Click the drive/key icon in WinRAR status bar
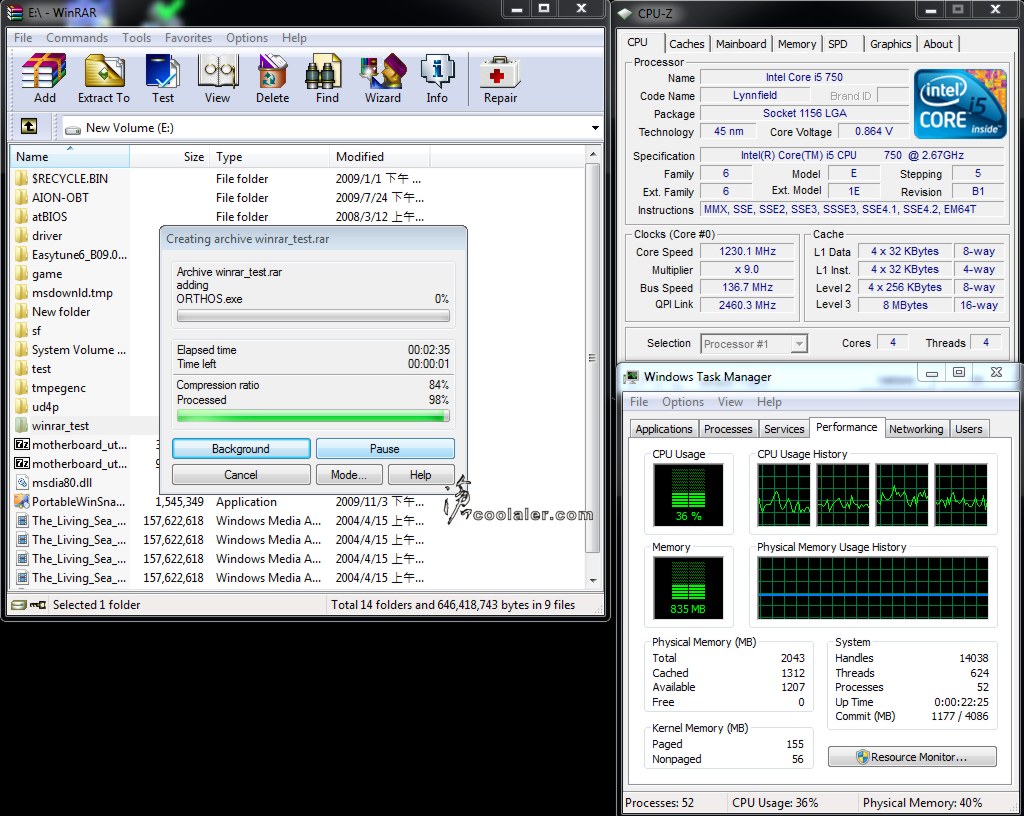Screen dimensions: 1024x816 click(29, 604)
